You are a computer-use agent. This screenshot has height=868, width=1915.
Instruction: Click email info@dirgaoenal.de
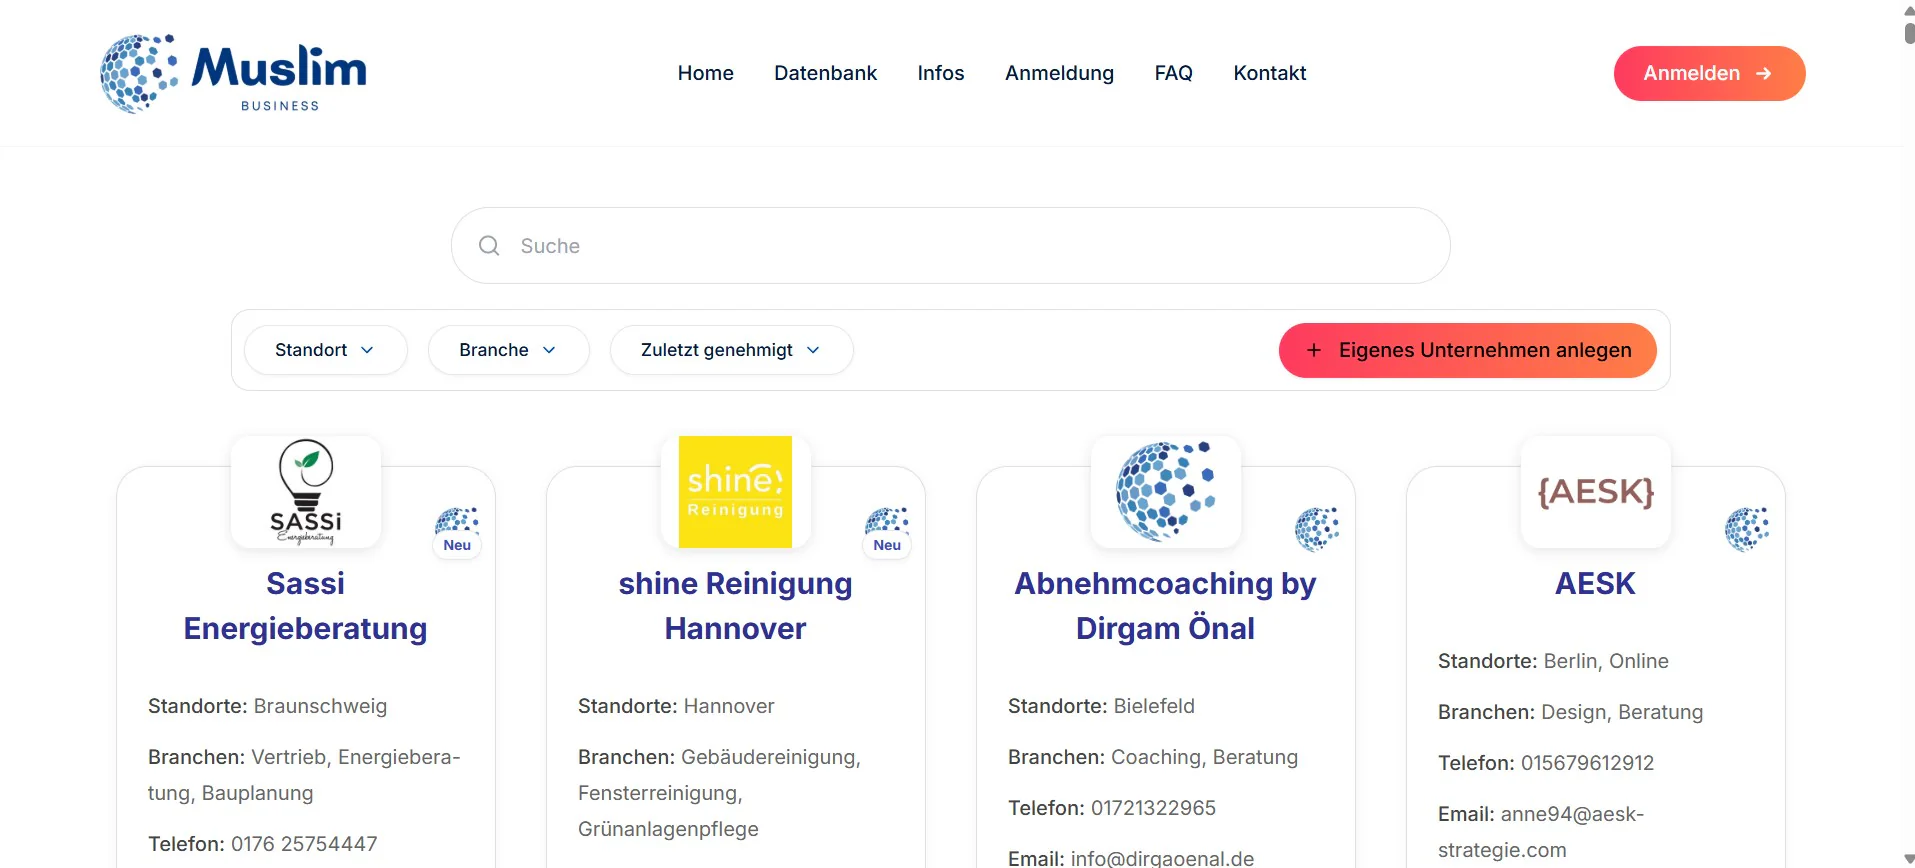(x=1162, y=858)
